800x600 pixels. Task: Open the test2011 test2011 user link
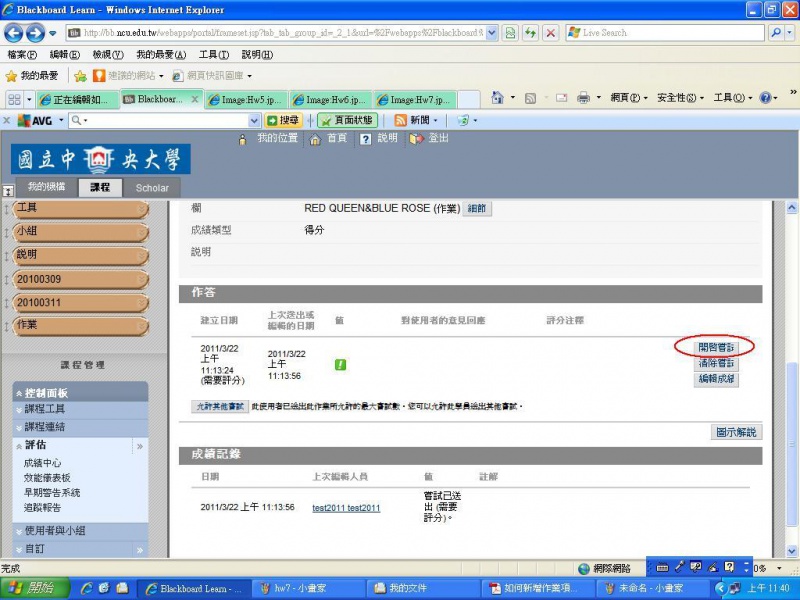pyautogui.click(x=346, y=508)
